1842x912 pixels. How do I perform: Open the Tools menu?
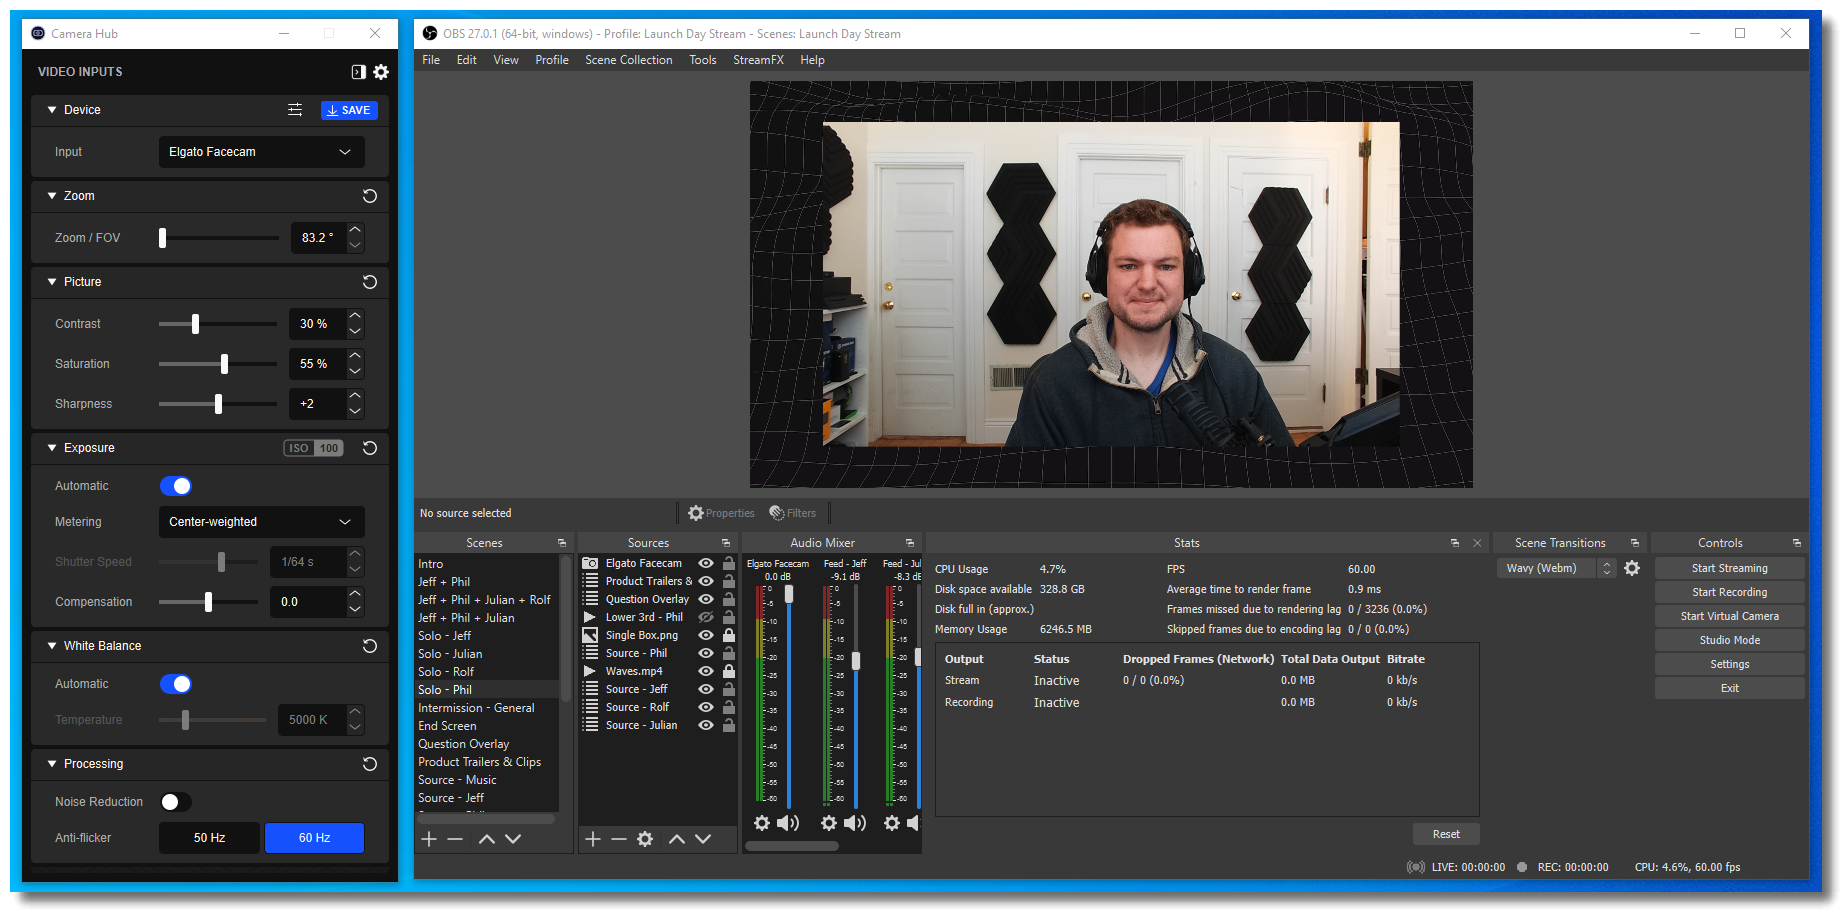tap(702, 60)
